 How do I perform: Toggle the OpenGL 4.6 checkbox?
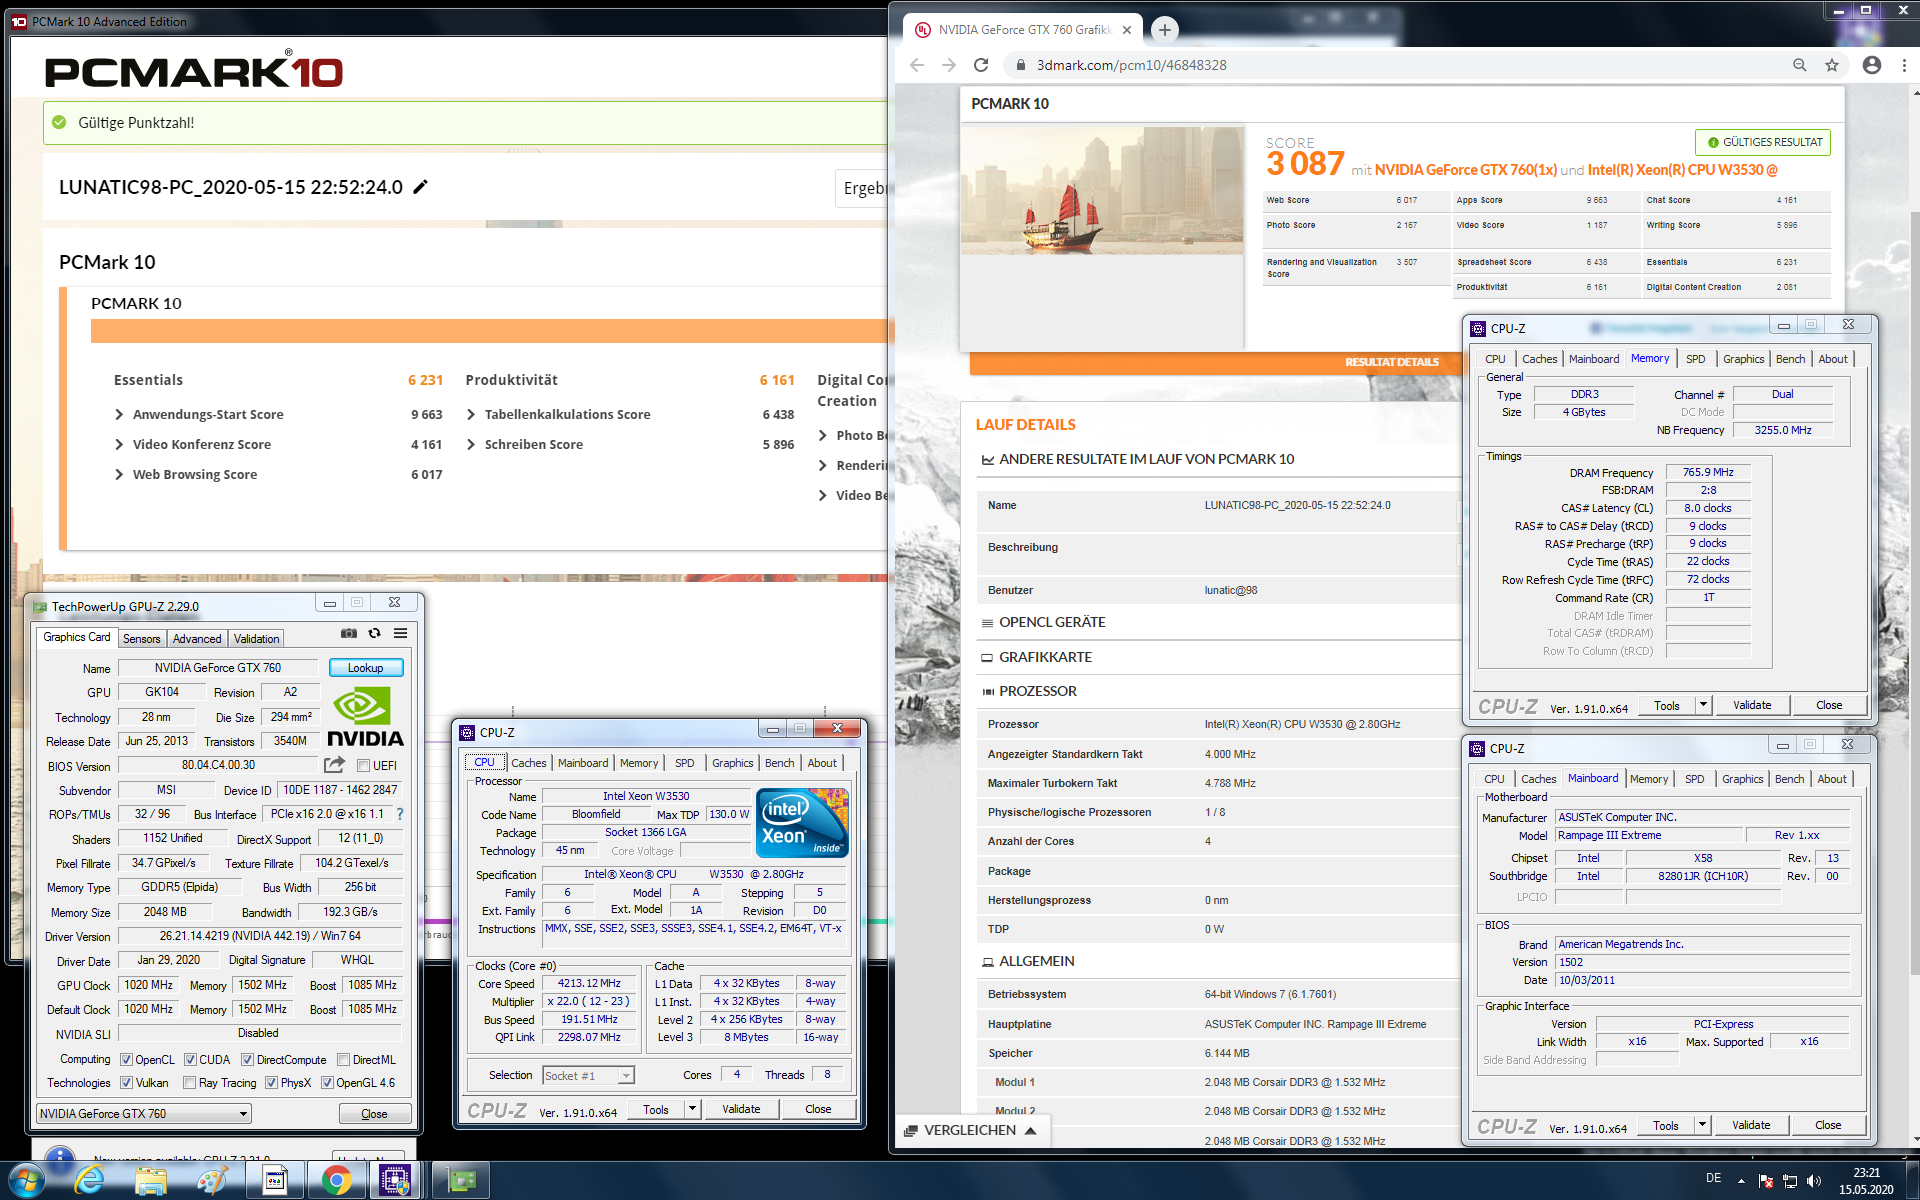[x=327, y=1083]
